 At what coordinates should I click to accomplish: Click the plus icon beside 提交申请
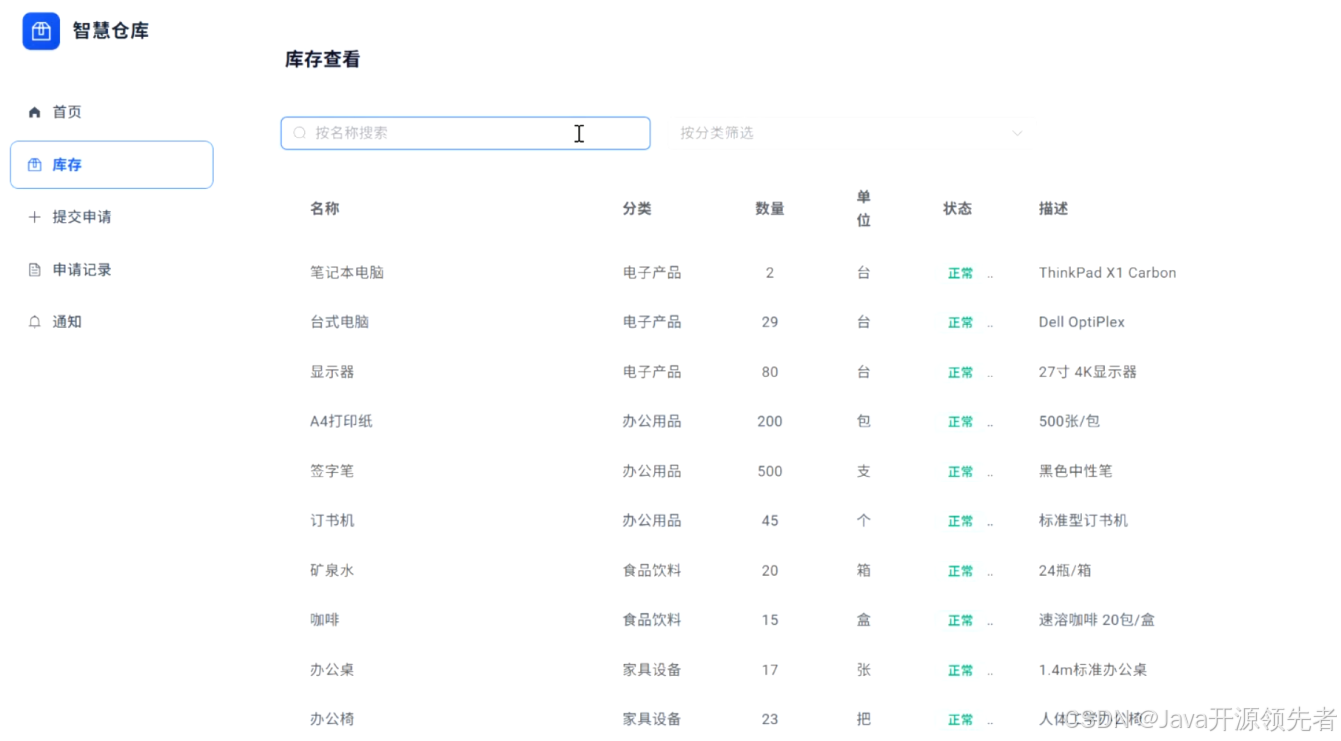click(x=34, y=217)
